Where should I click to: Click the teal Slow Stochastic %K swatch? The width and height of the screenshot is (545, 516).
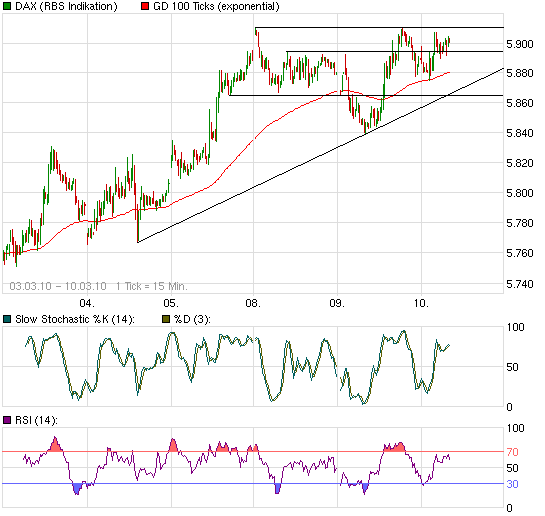[x=7, y=319]
